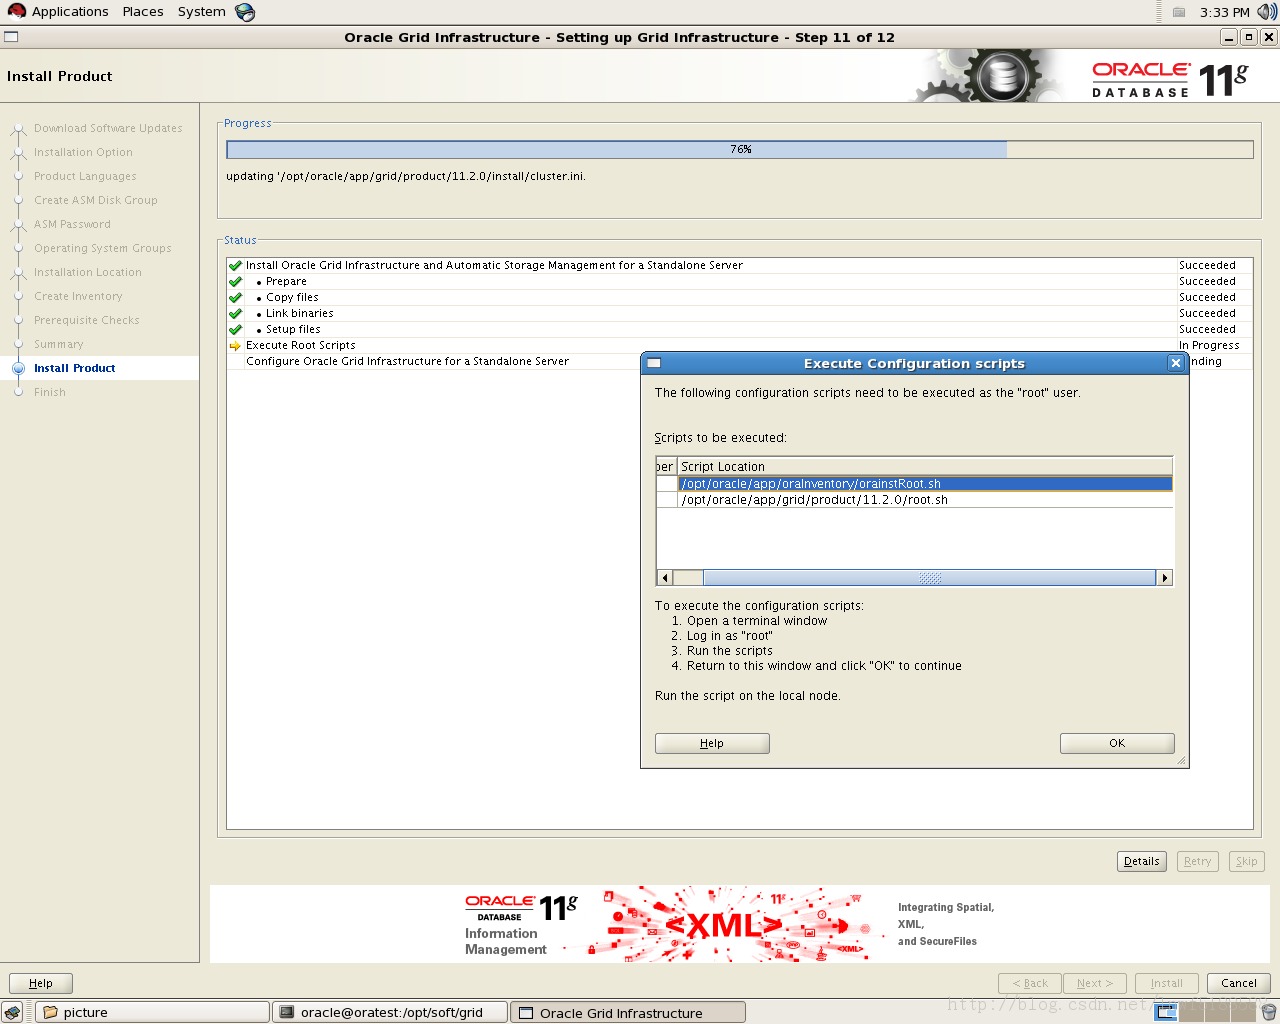Image resolution: width=1280 pixels, height=1024 pixels.
Task: Select Prerequisite Checks step
Action: (x=87, y=320)
